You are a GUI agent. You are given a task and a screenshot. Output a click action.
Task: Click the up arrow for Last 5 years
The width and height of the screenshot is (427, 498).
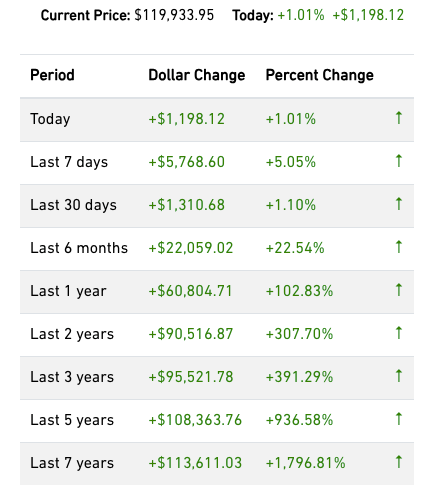(x=398, y=419)
